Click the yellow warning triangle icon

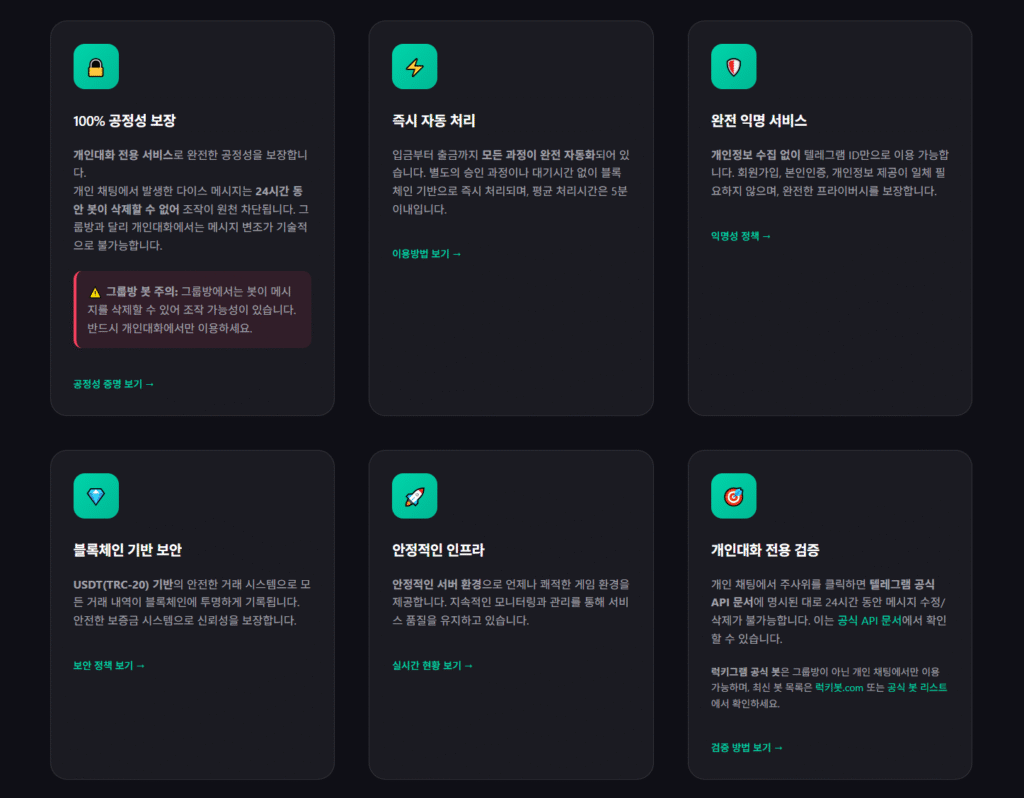coord(95,292)
